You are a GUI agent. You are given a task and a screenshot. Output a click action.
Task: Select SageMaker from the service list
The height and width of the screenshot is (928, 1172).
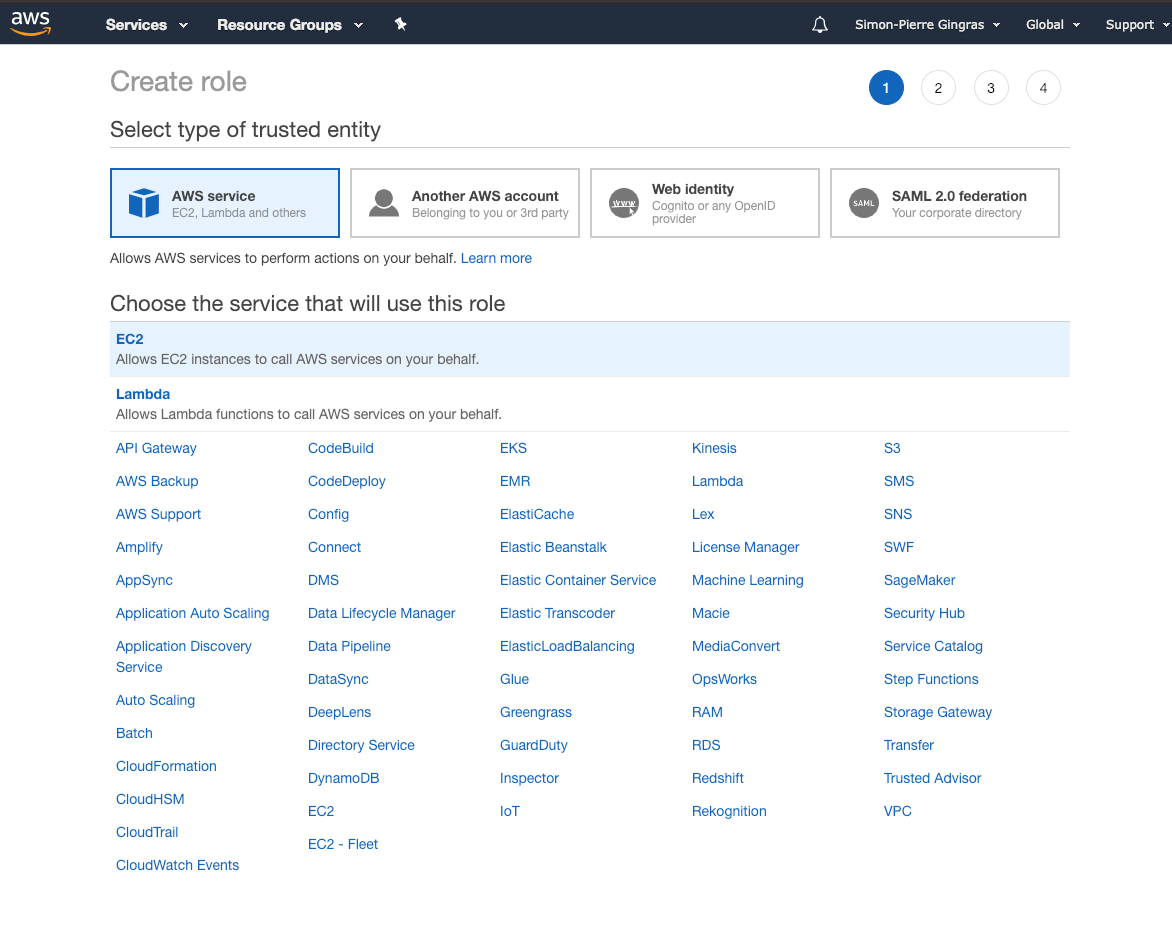pos(919,580)
